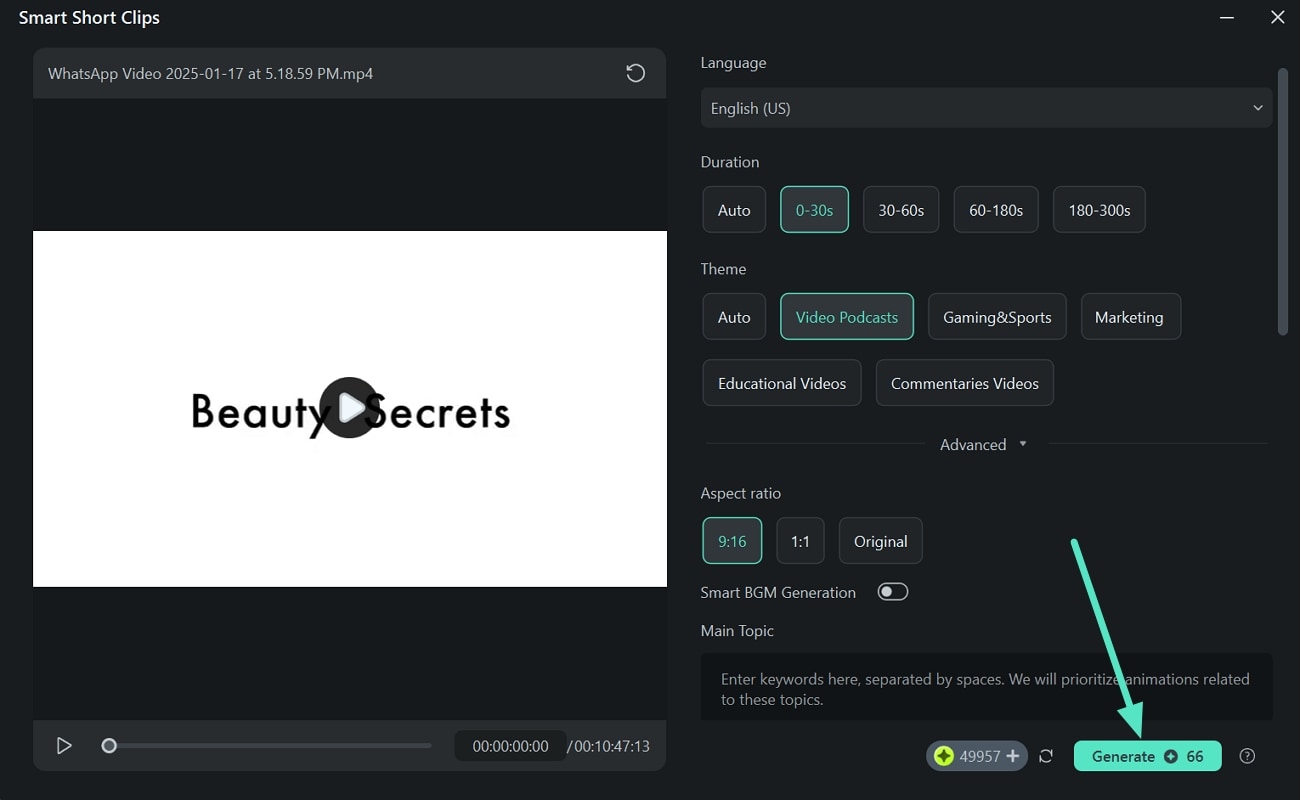Click the WhatsApp Video filename text
This screenshot has width=1300, height=800.
211,73
